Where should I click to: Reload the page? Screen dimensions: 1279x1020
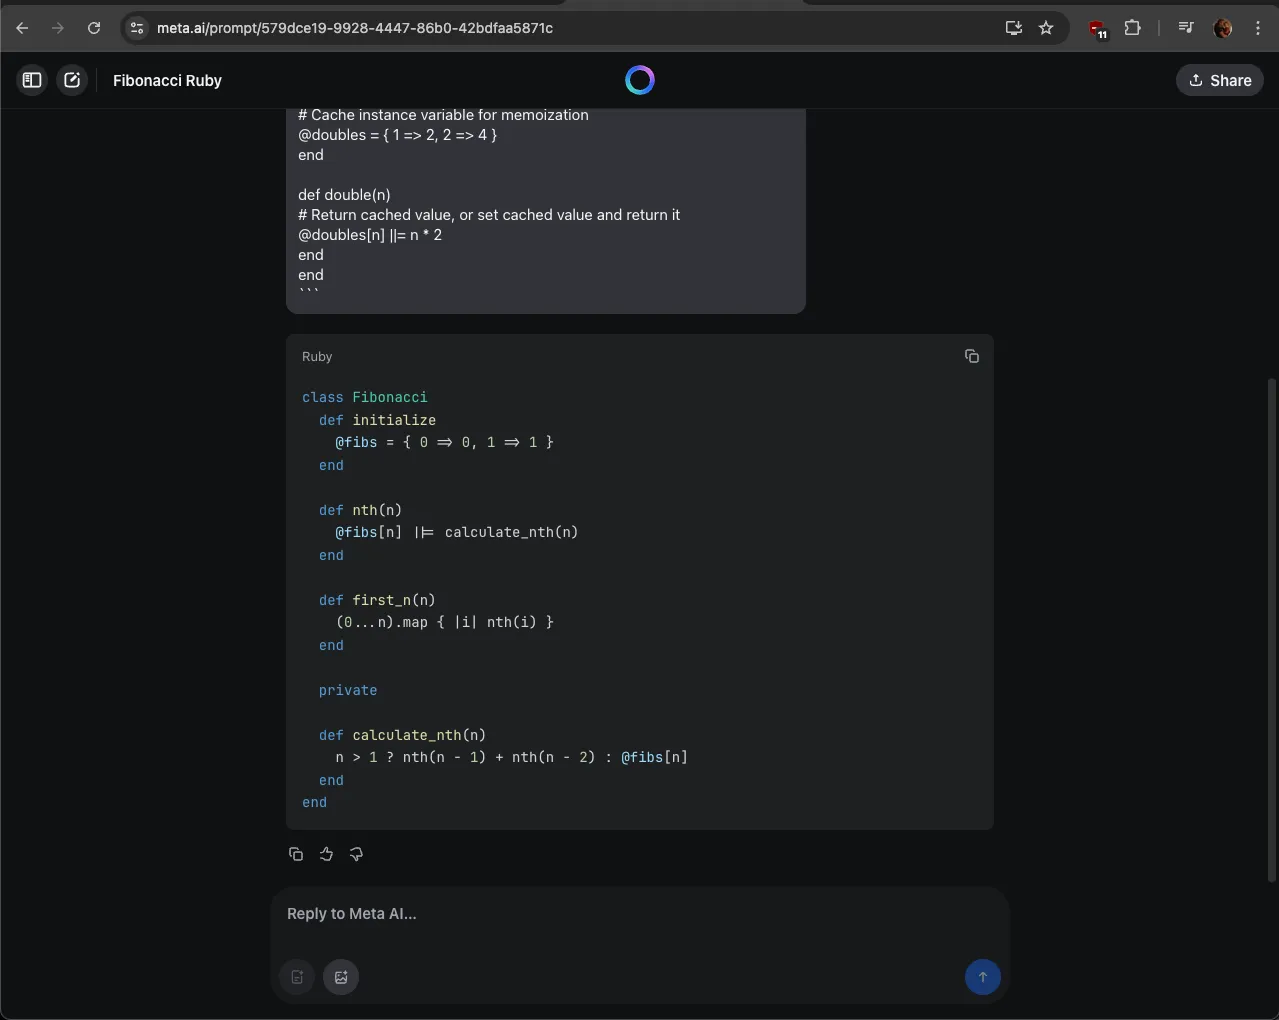94,28
